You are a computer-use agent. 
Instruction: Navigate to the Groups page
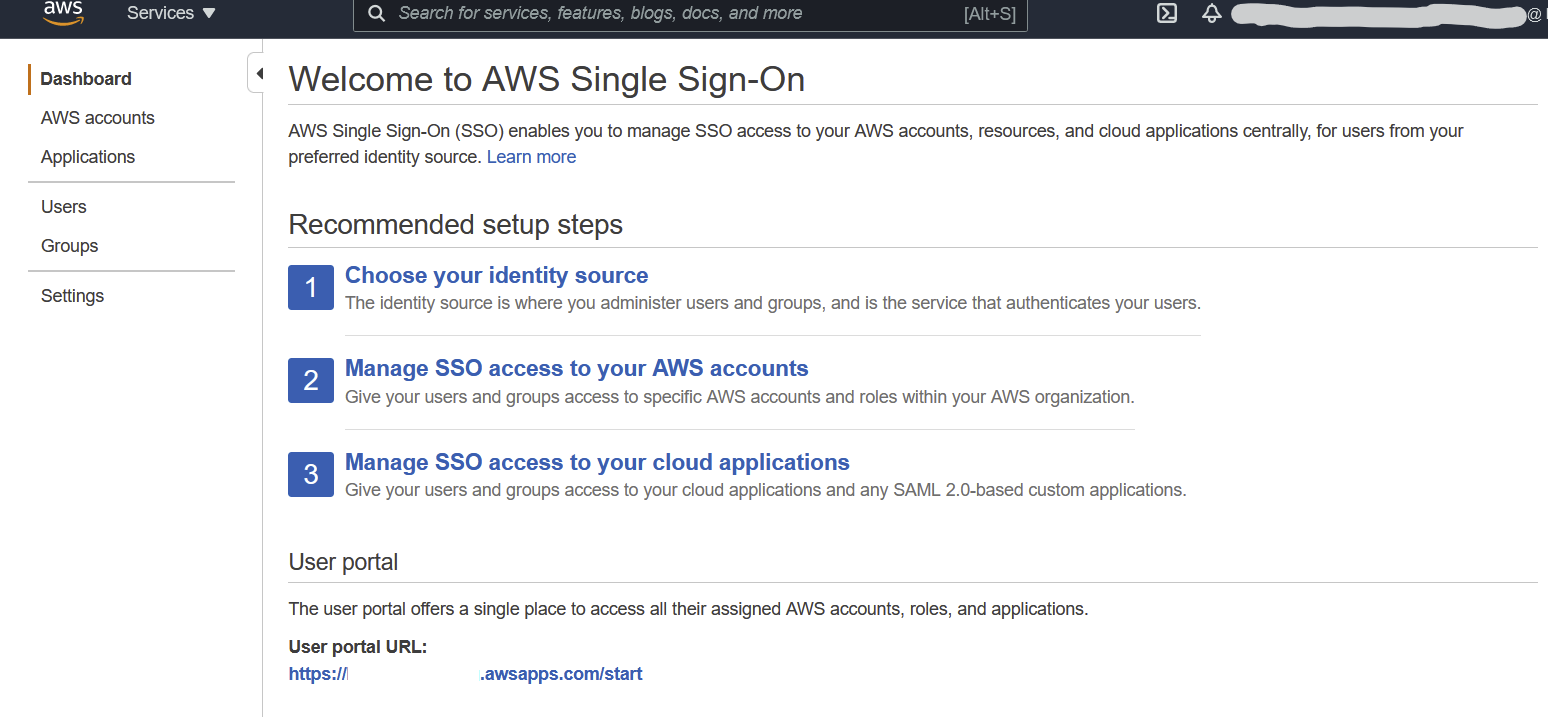pyautogui.click(x=70, y=246)
